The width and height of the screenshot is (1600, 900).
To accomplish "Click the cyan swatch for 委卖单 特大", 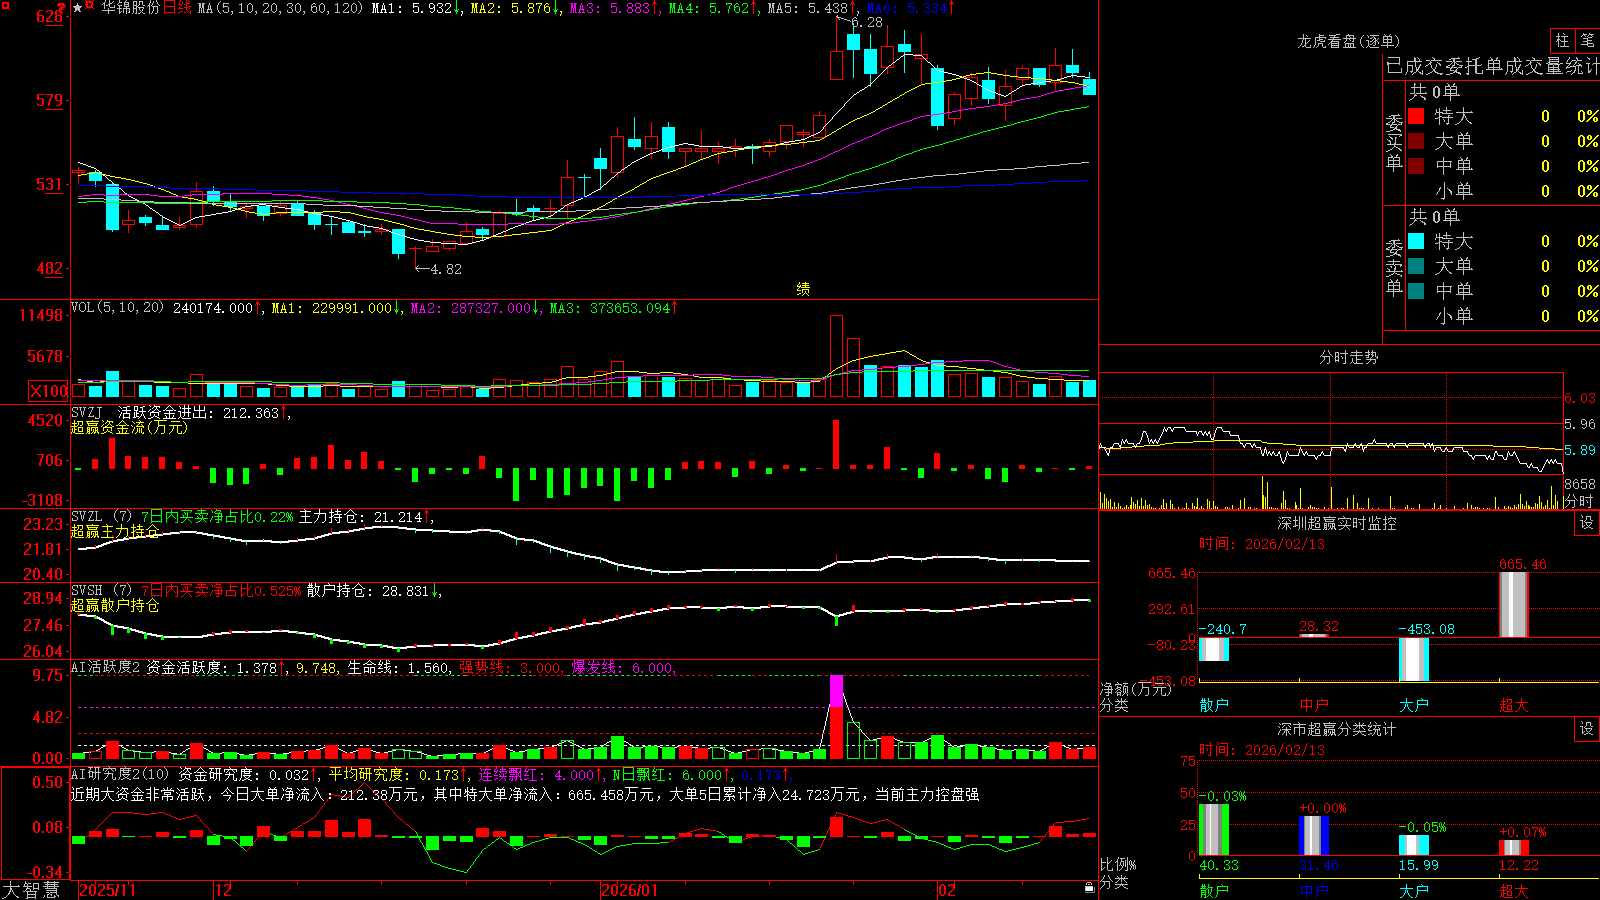I will coord(1416,241).
